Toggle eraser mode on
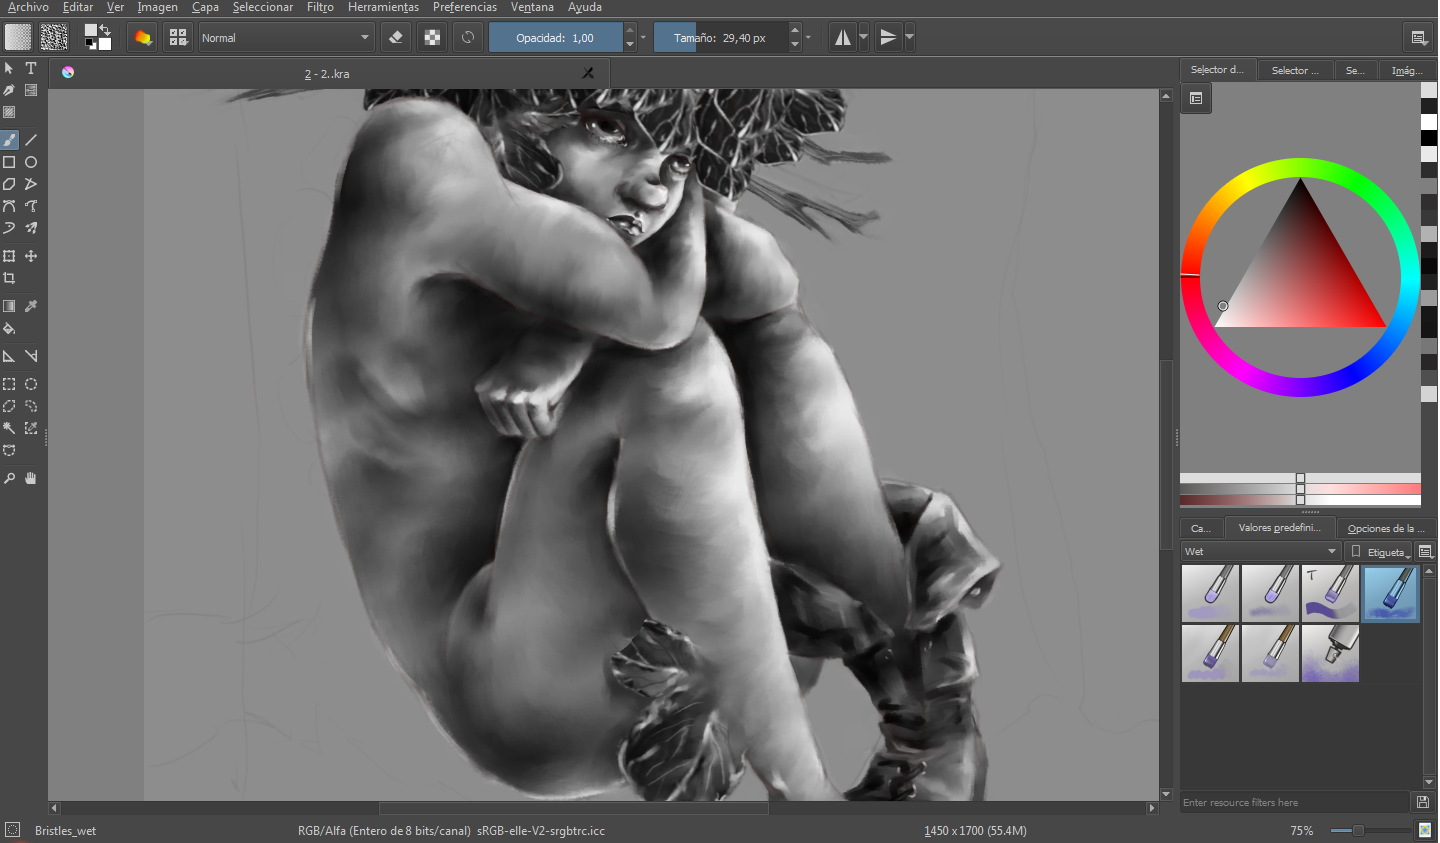 pos(396,38)
